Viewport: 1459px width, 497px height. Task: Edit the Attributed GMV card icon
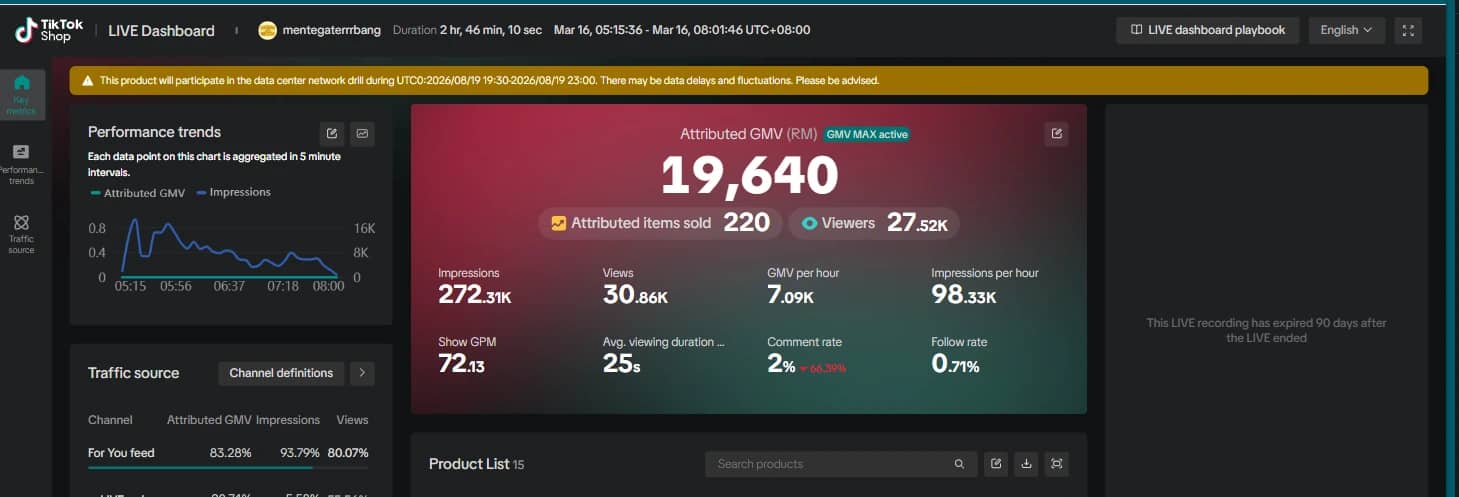[1056, 134]
